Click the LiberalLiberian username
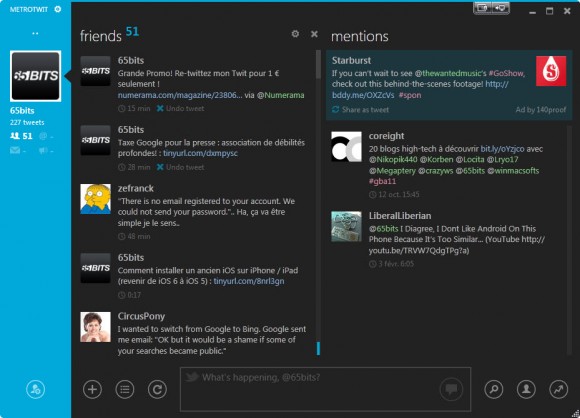 coord(400,216)
